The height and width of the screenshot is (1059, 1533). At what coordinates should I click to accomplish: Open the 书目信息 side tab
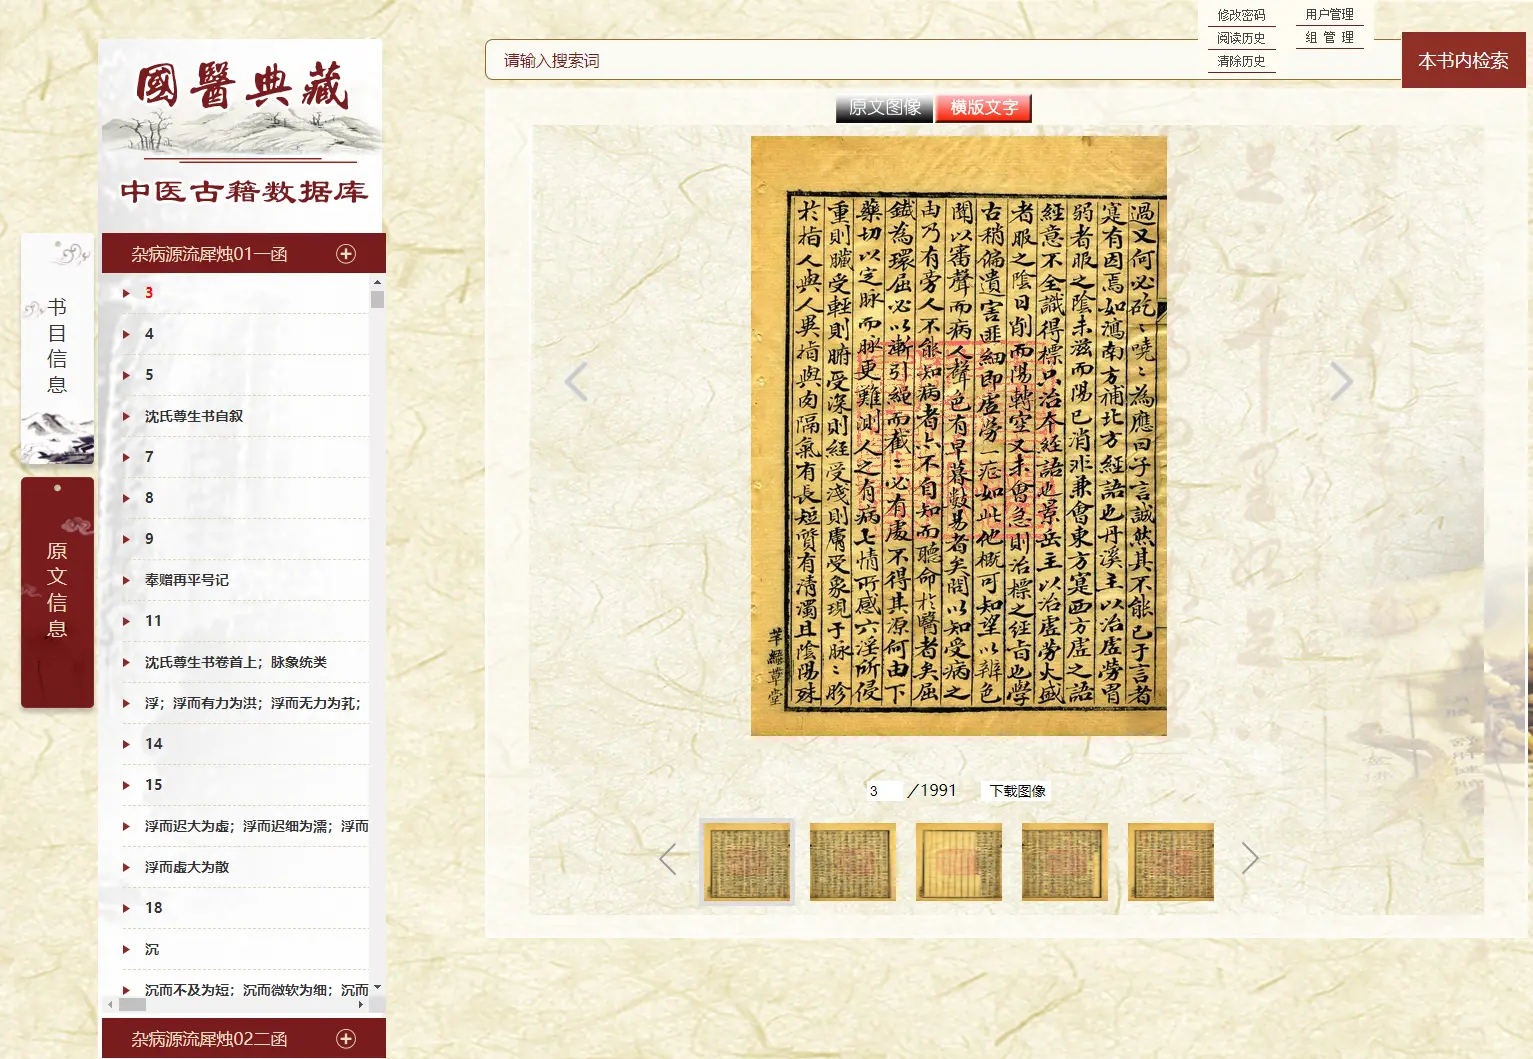click(x=57, y=348)
